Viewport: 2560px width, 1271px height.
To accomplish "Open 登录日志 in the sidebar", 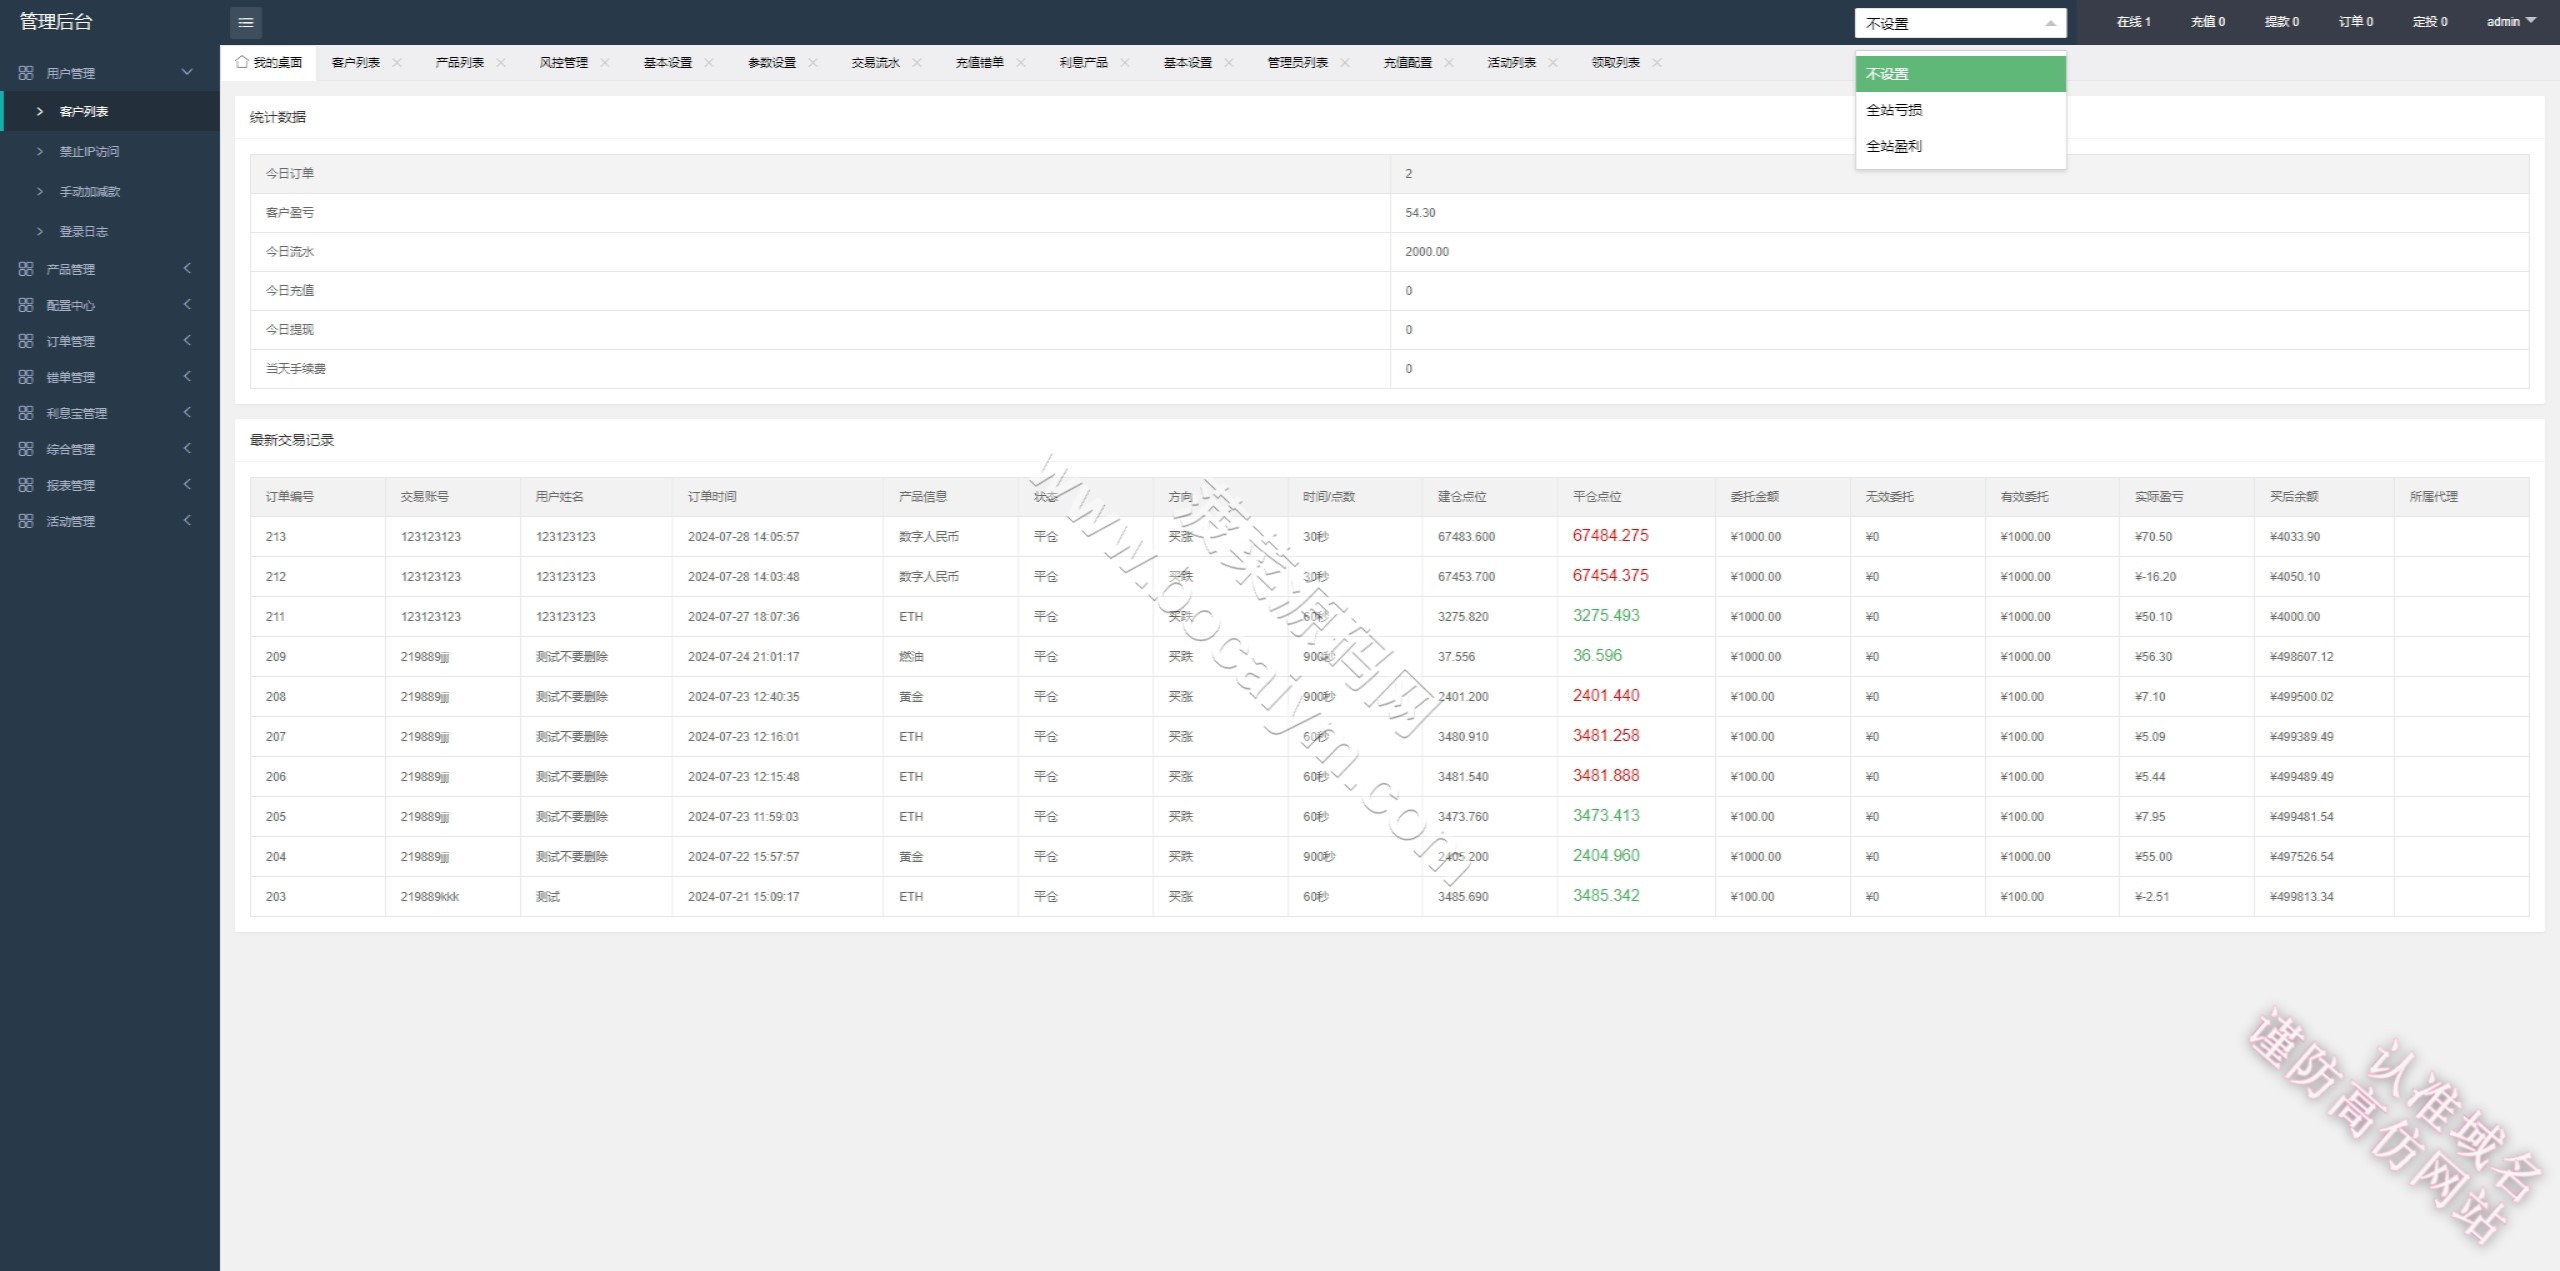I will click(110, 231).
